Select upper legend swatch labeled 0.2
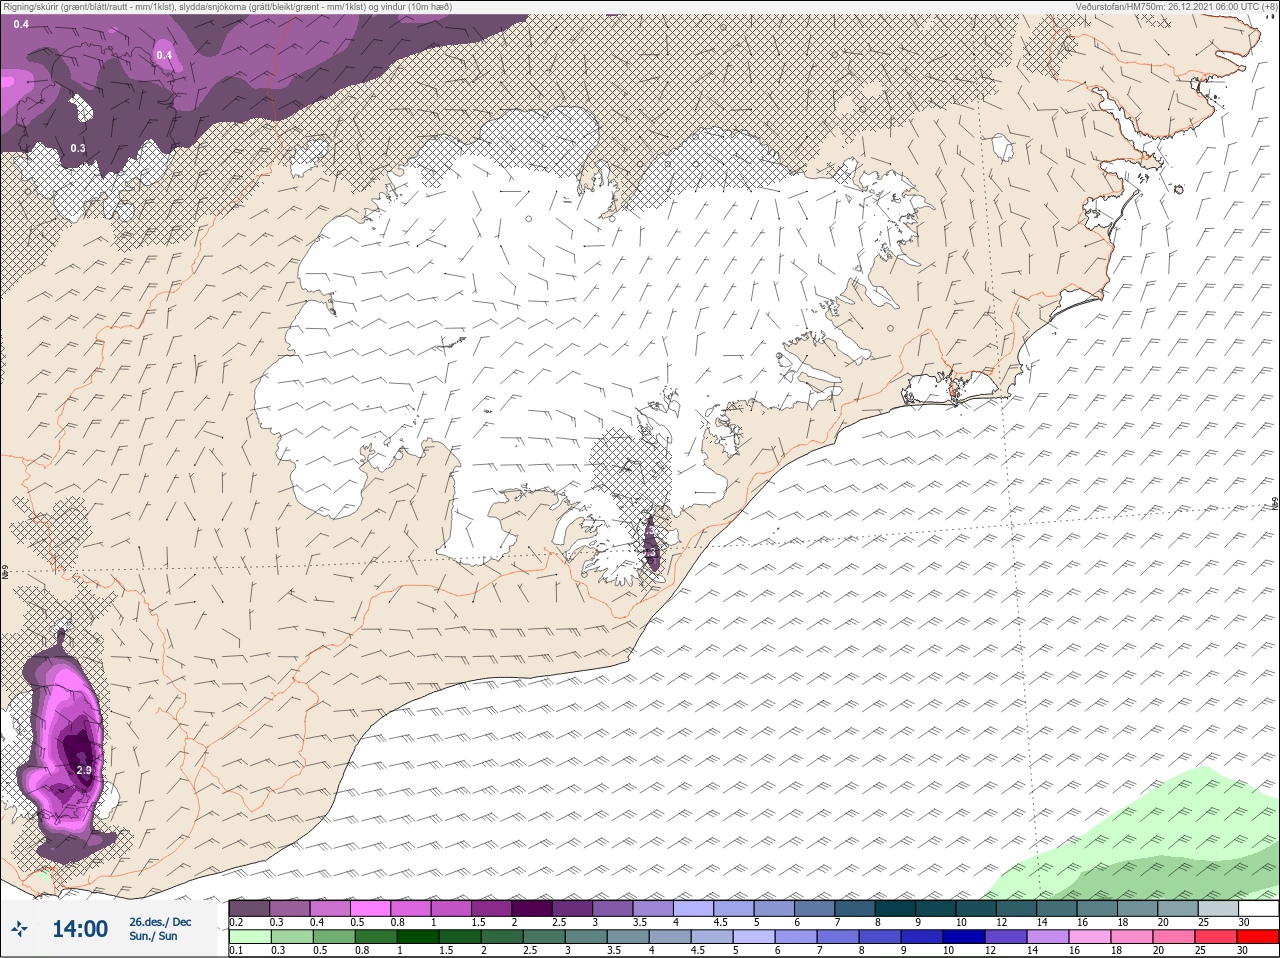Image resolution: width=1280 pixels, height=958 pixels. [x=249, y=908]
